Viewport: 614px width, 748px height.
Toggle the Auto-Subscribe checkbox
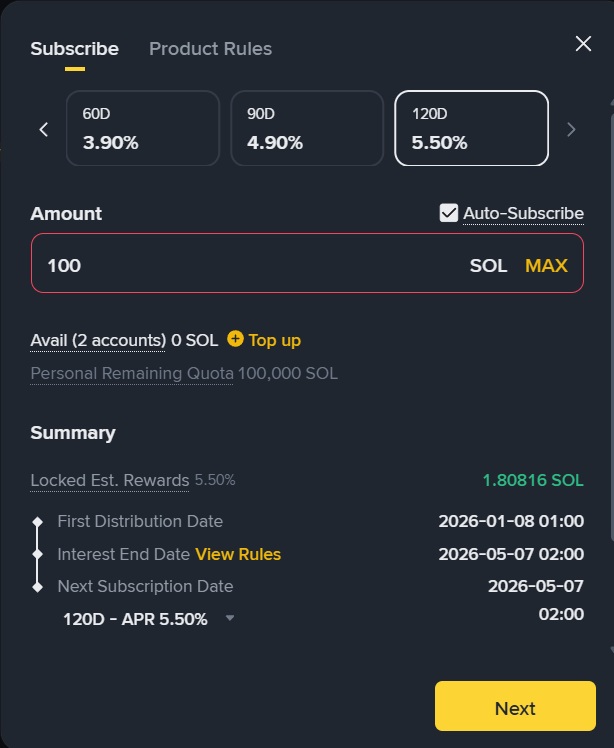[449, 213]
